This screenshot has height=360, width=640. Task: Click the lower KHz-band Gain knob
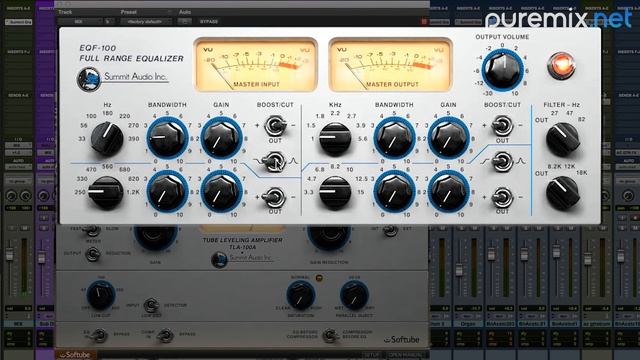448,191
